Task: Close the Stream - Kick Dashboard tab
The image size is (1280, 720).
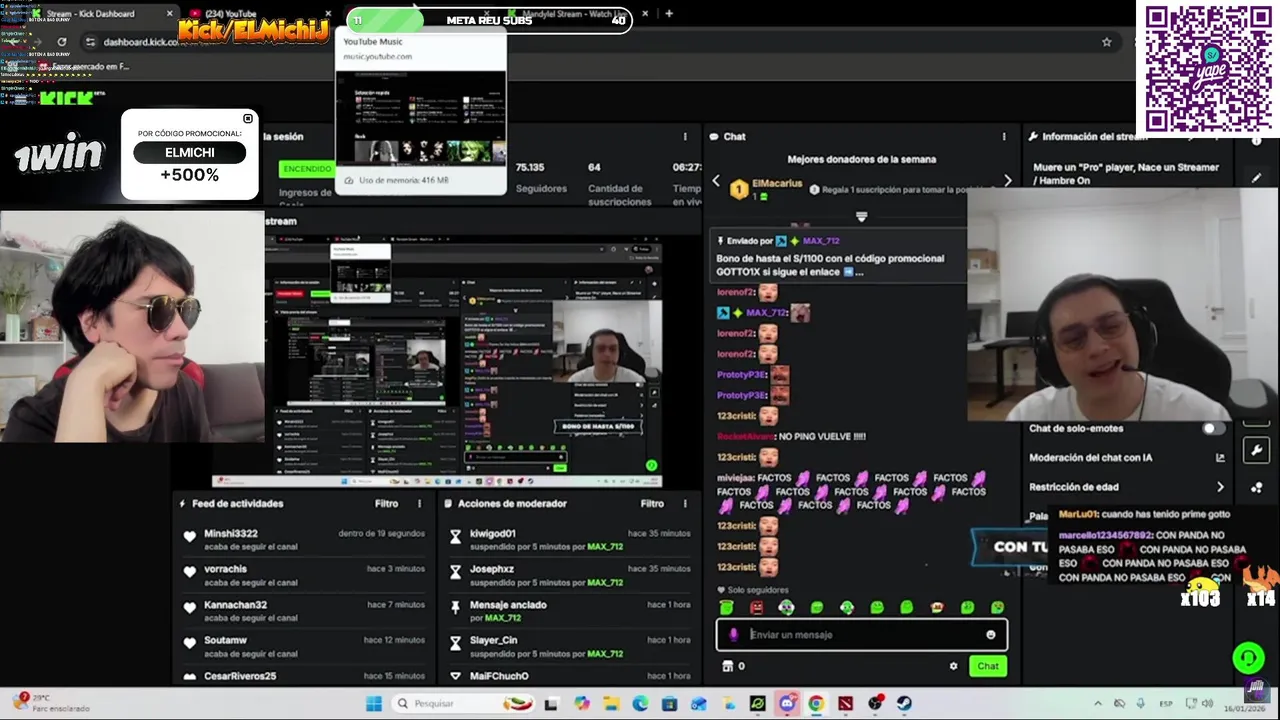Action: (169, 14)
